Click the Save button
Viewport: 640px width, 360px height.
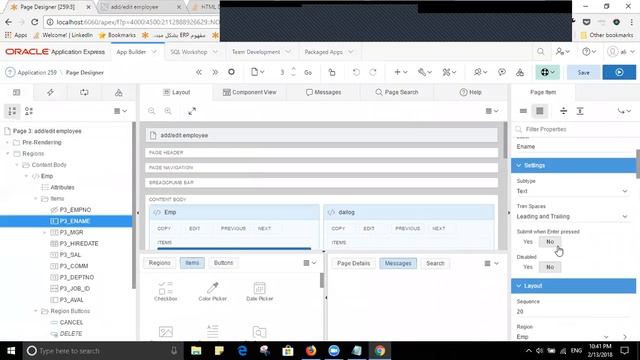coord(583,72)
